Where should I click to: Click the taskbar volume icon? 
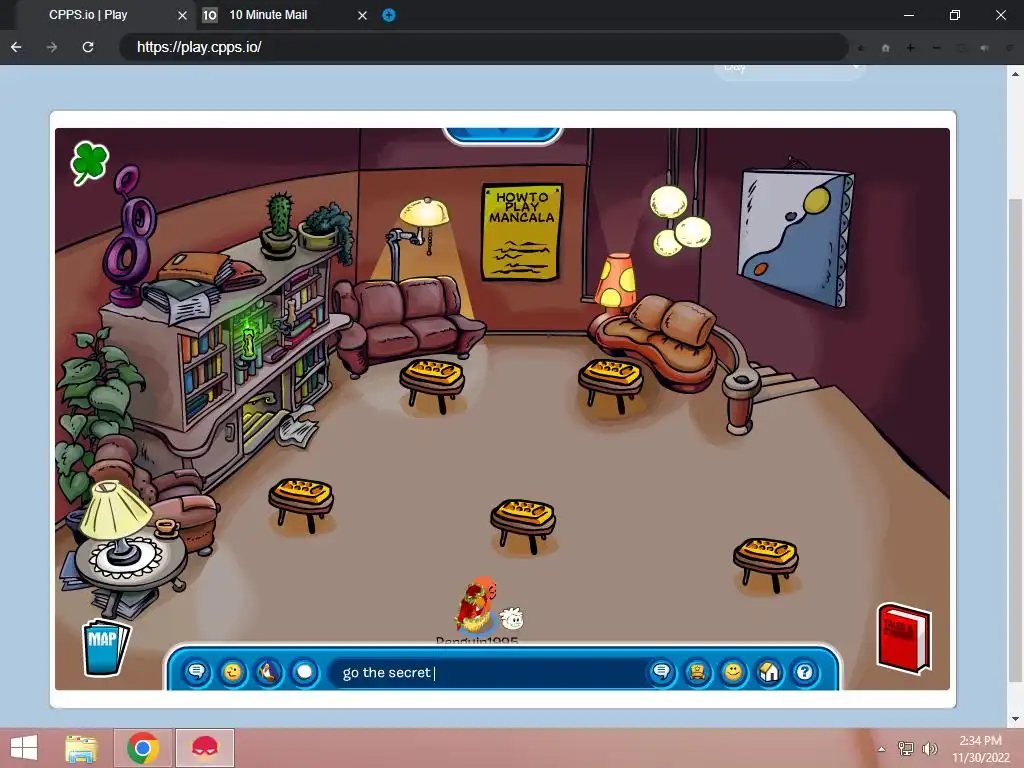[x=930, y=748]
